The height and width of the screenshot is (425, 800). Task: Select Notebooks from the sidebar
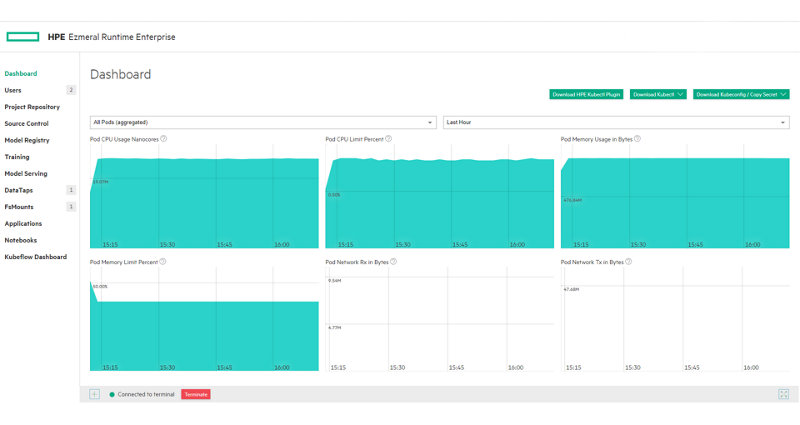pos(21,240)
